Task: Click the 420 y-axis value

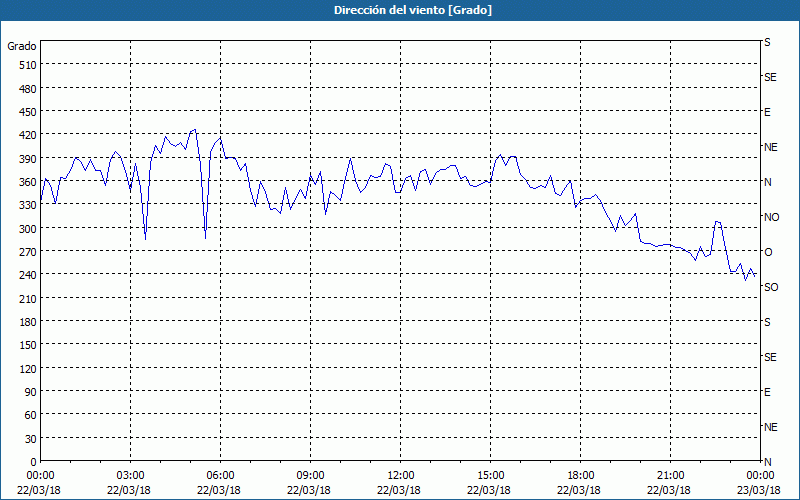Action: 28,135
